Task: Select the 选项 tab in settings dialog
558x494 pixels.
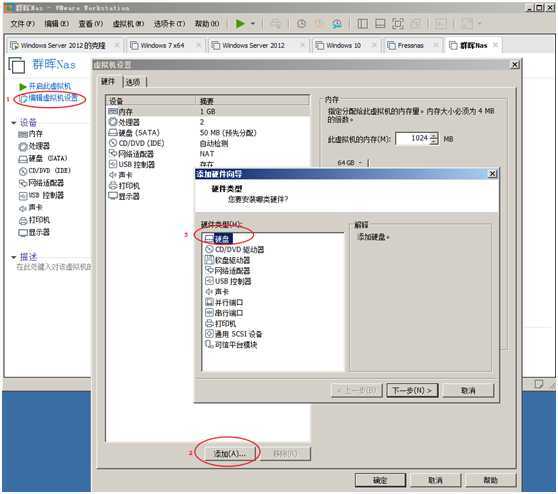Action: point(133,82)
